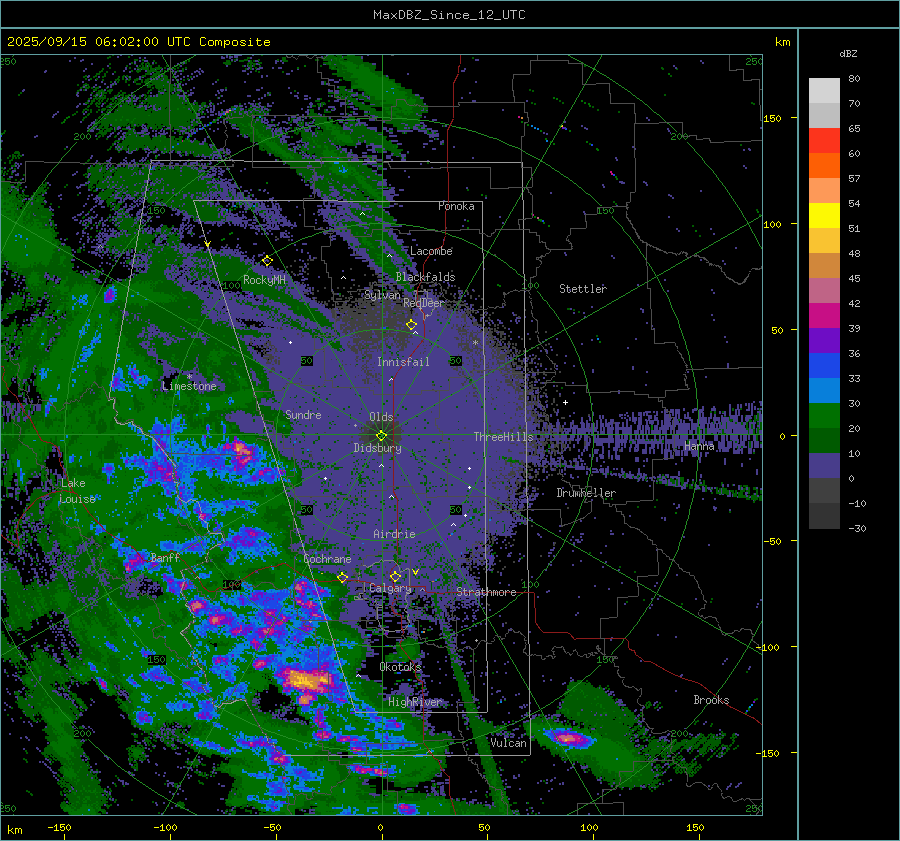The width and height of the screenshot is (900, 841).
Task: Click the yellow diamond marker above RockyMH
Action: (x=267, y=261)
